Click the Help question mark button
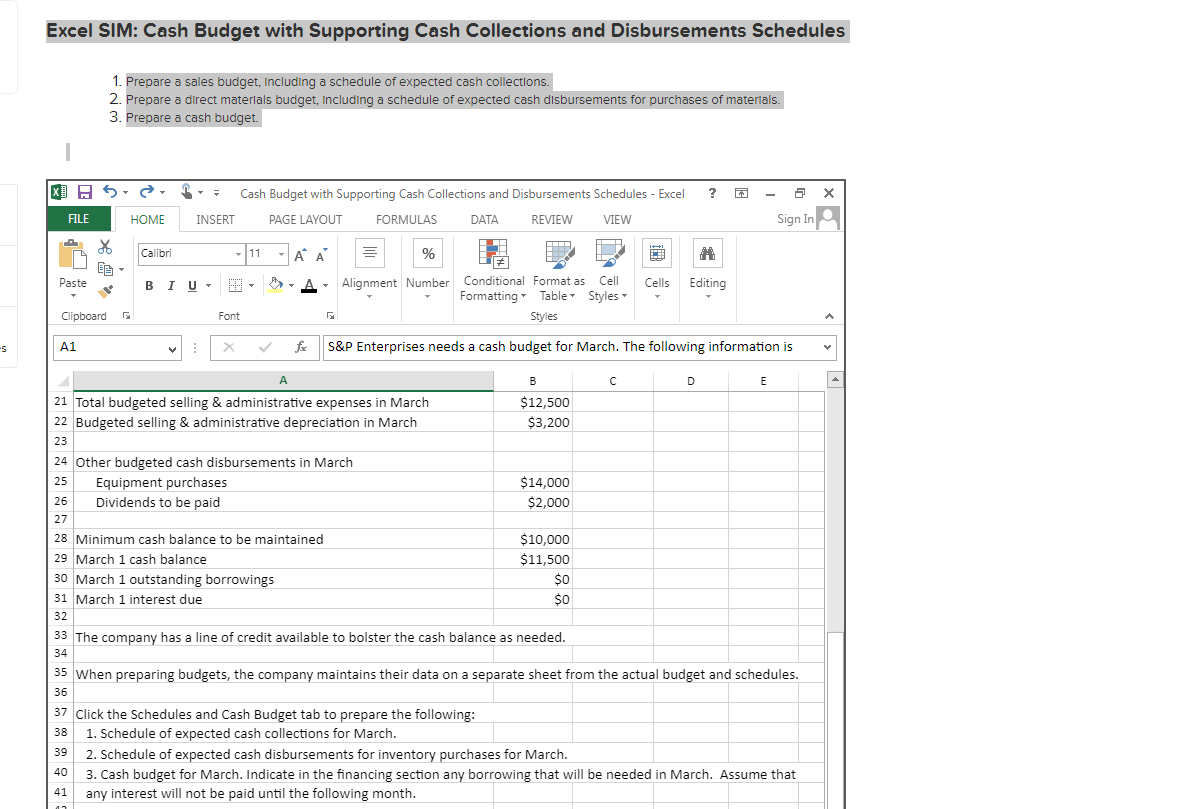 tap(711, 193)
